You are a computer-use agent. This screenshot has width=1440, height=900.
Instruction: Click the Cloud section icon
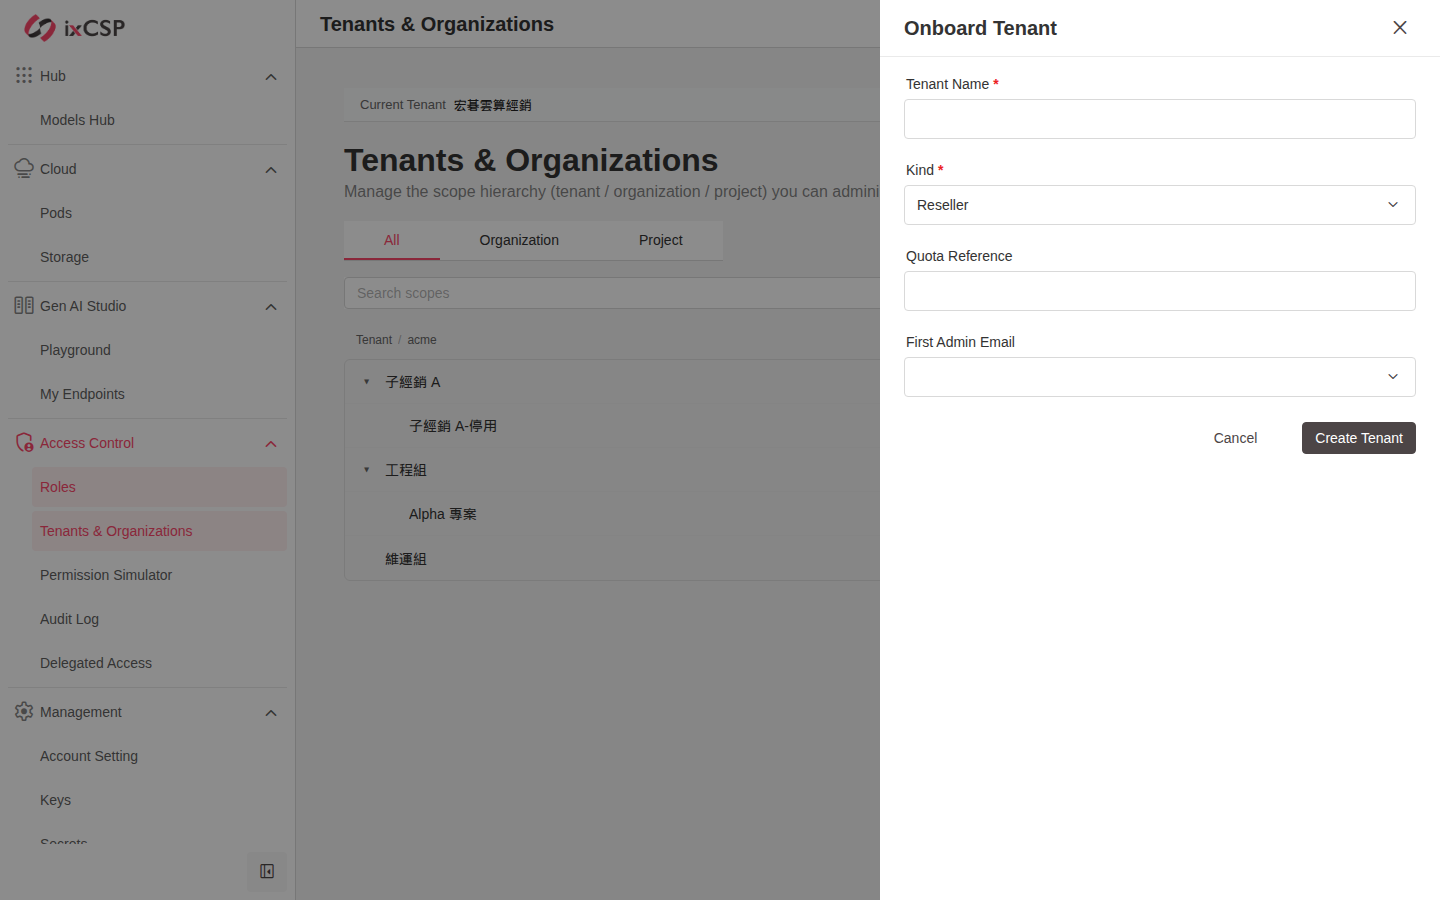24,169
